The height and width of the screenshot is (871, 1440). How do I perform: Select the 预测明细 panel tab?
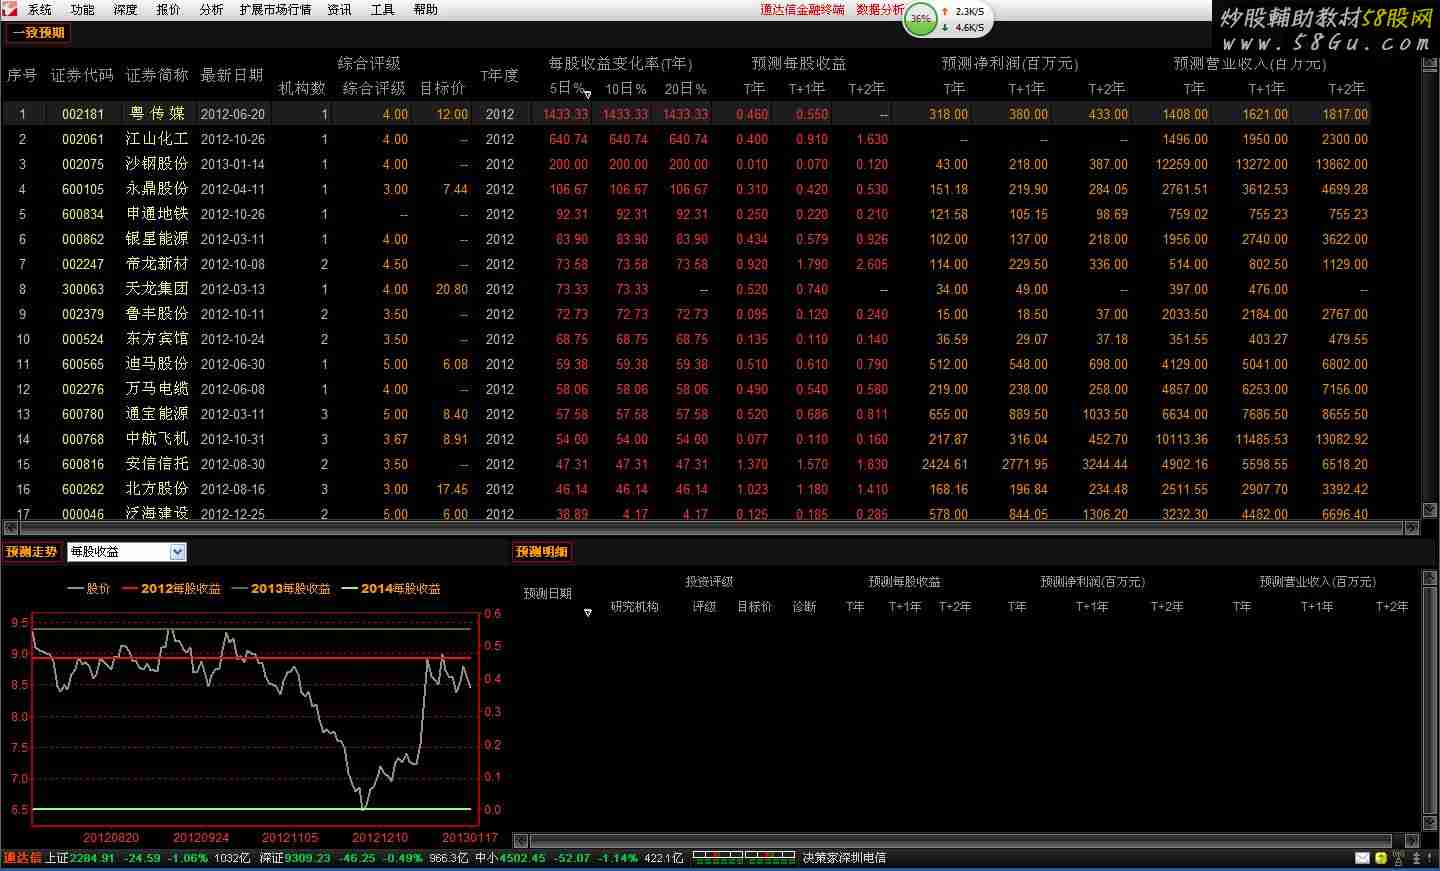(541, 552)
